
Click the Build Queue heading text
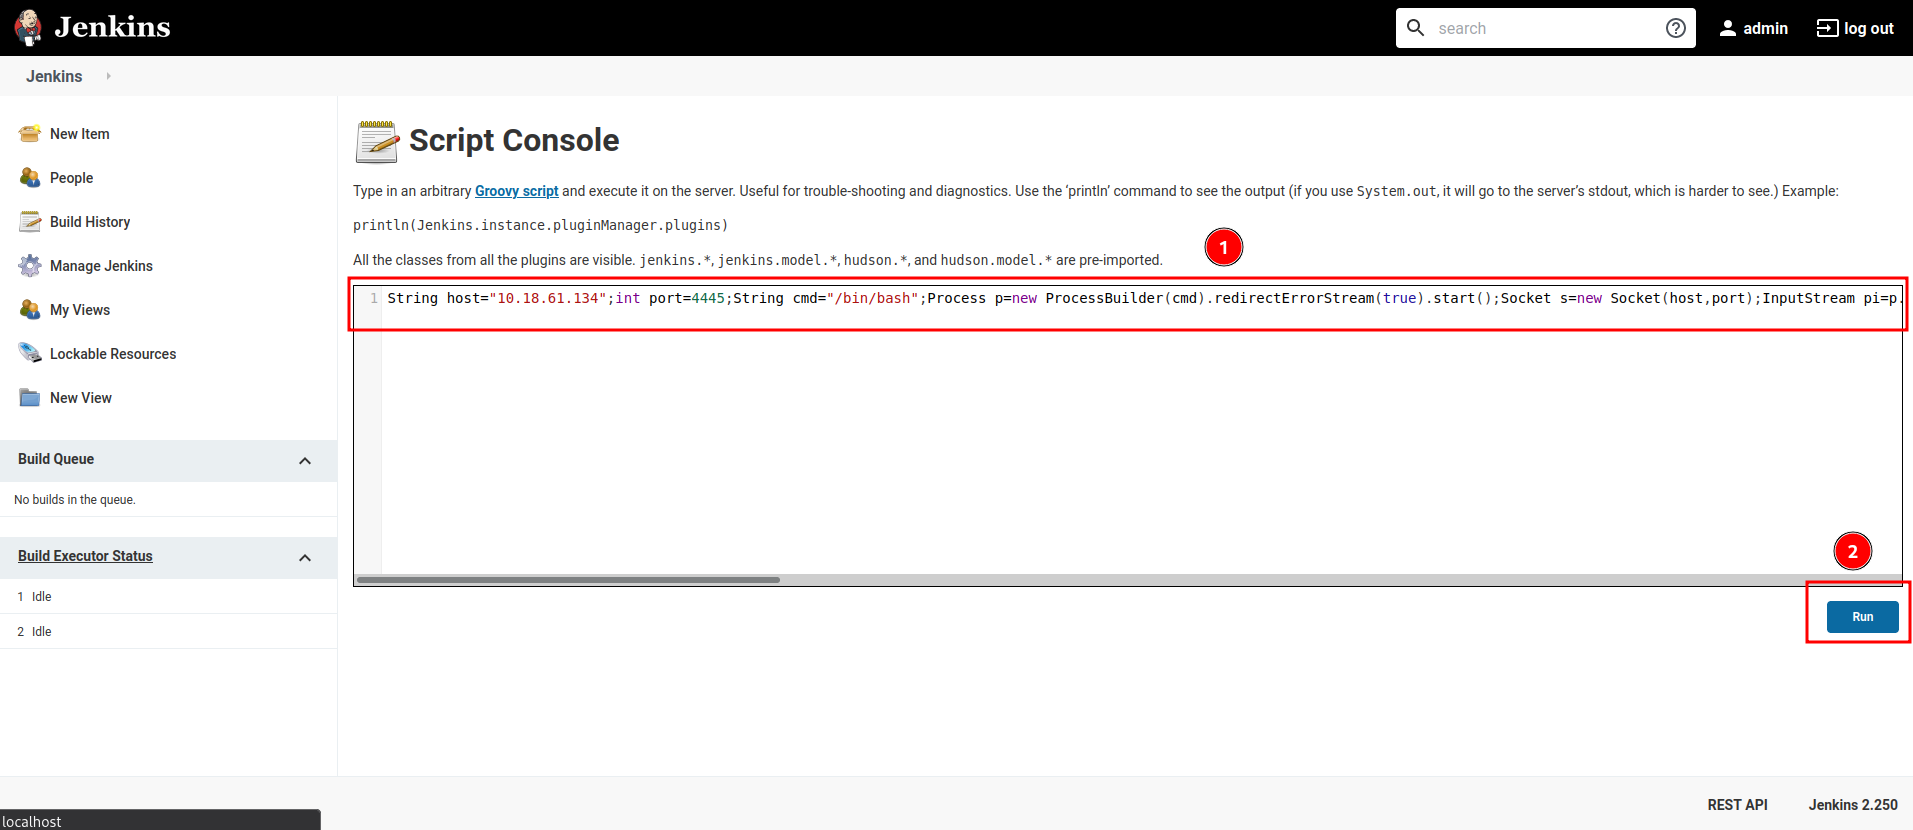click(56, 459)
